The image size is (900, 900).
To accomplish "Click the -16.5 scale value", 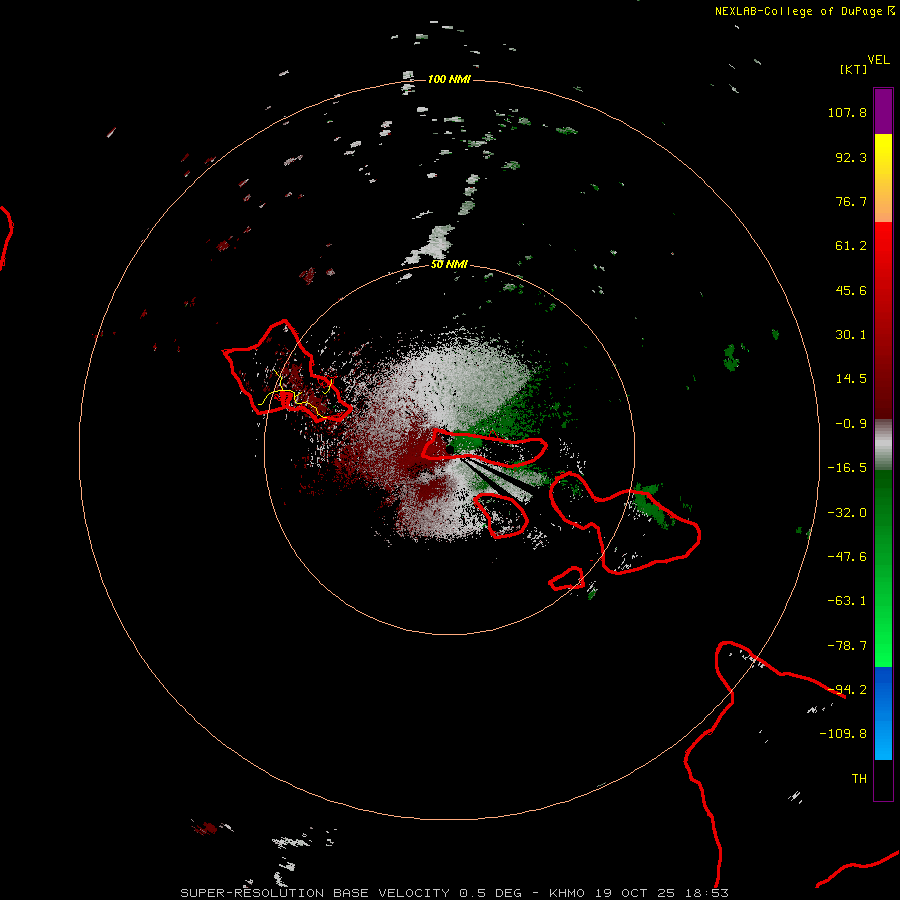I will coord(847,468).
